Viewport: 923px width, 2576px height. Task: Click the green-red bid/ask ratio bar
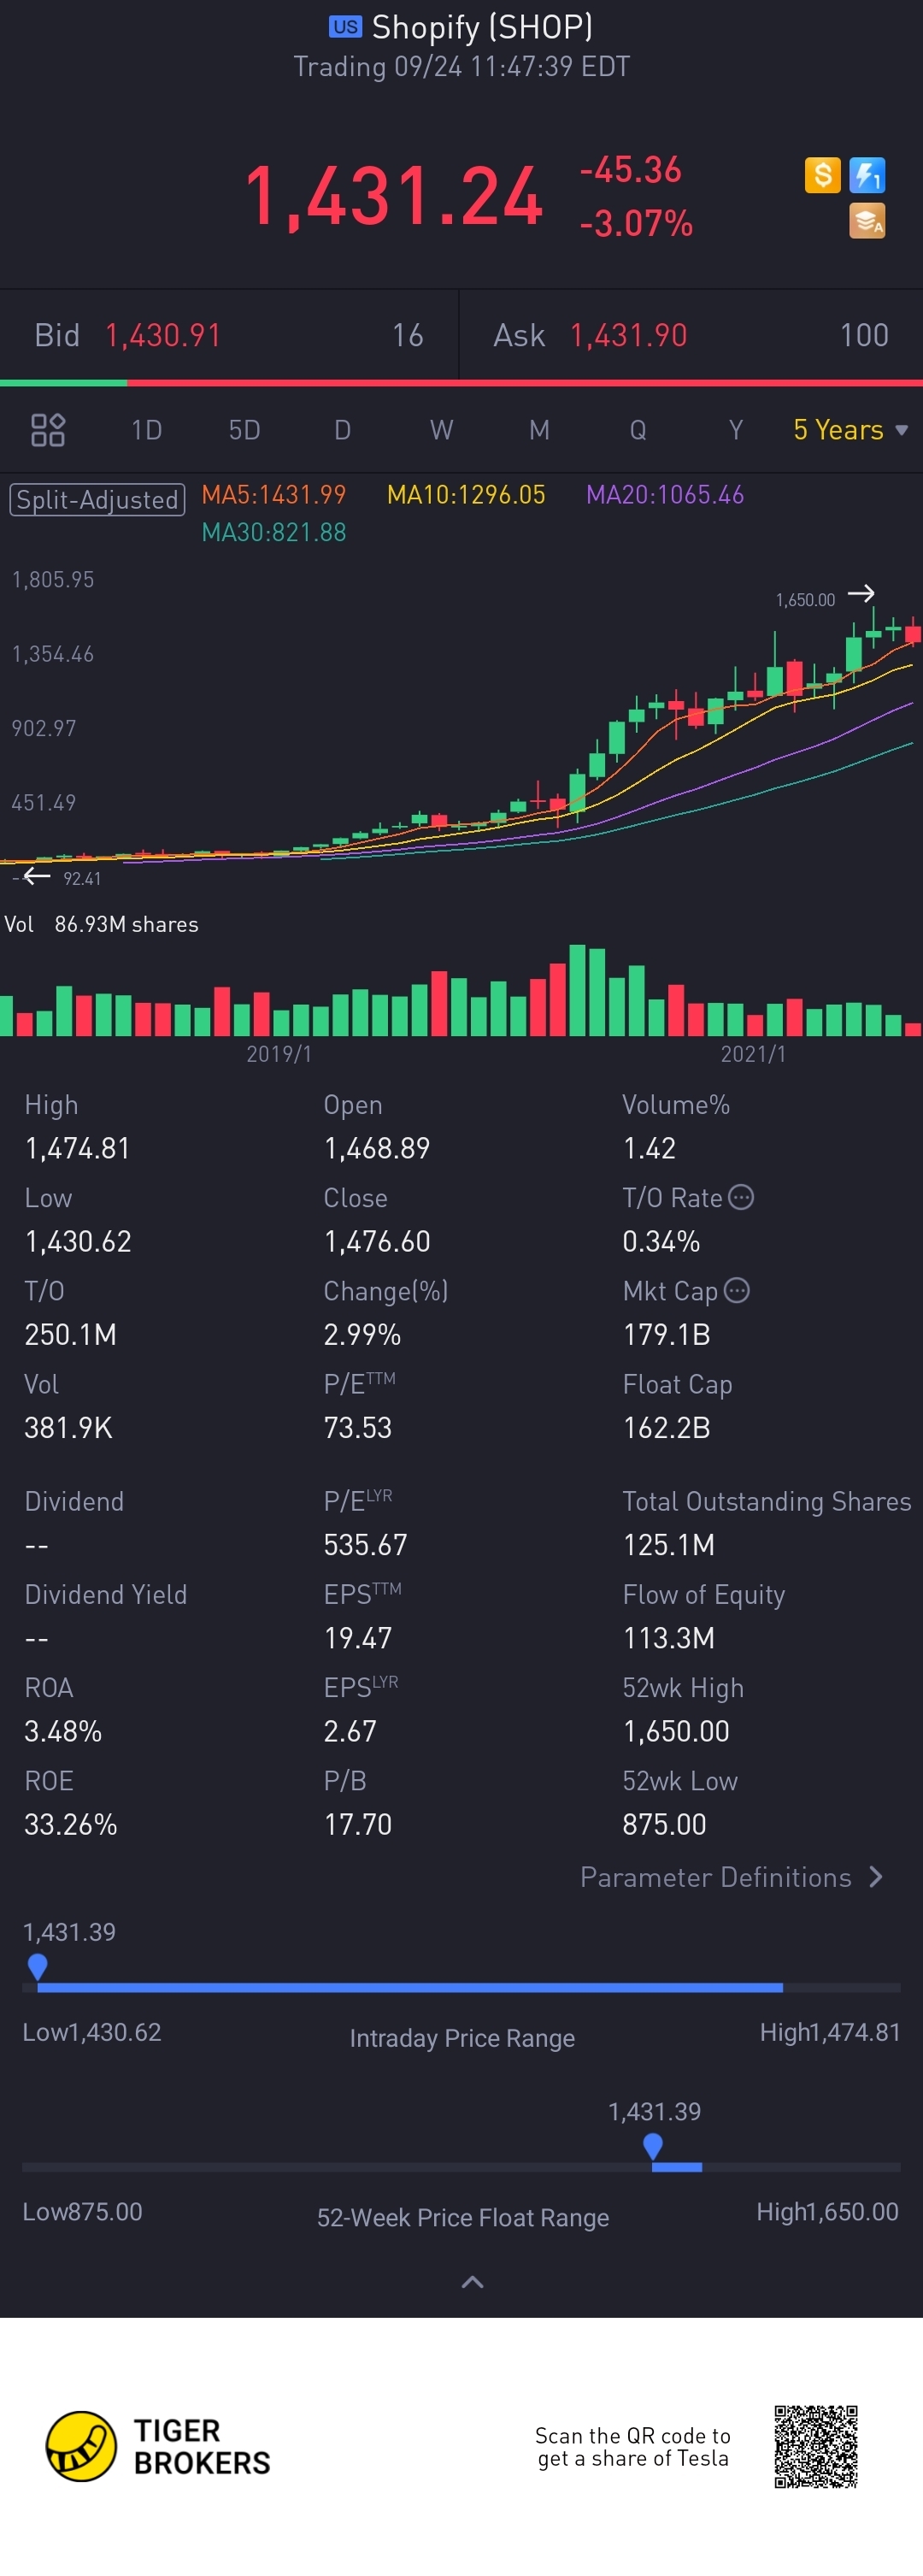(461, 382)
